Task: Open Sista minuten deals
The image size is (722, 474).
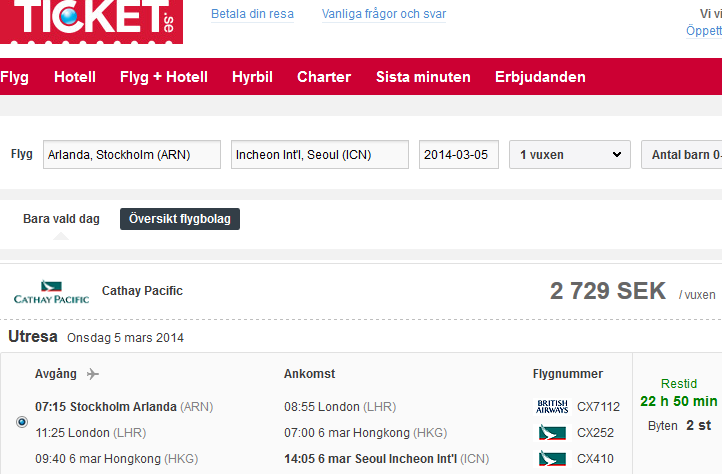Action: coord(423,77)
